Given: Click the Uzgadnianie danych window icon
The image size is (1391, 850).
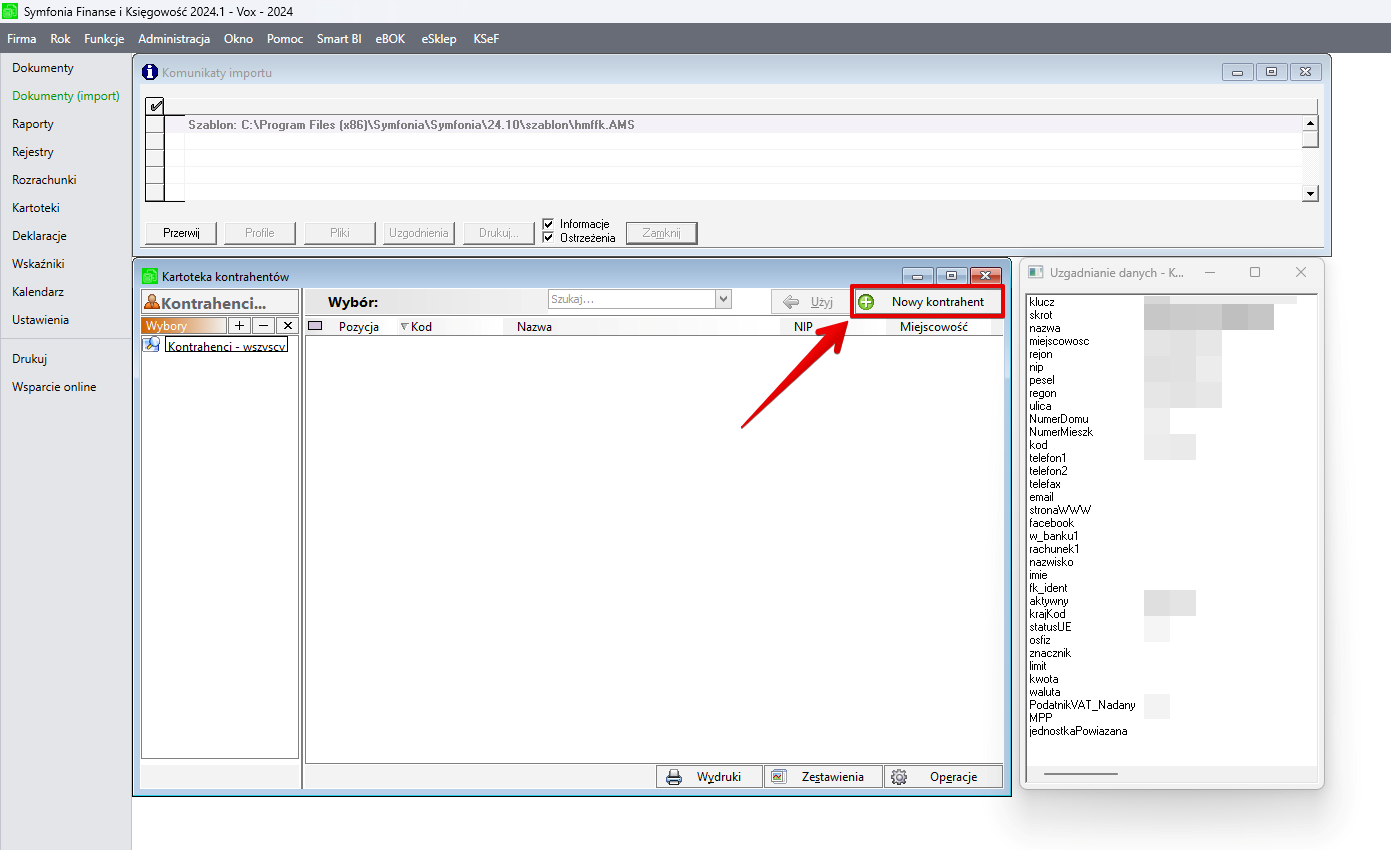Looking at the screenshot, I should click(1036, 272).
